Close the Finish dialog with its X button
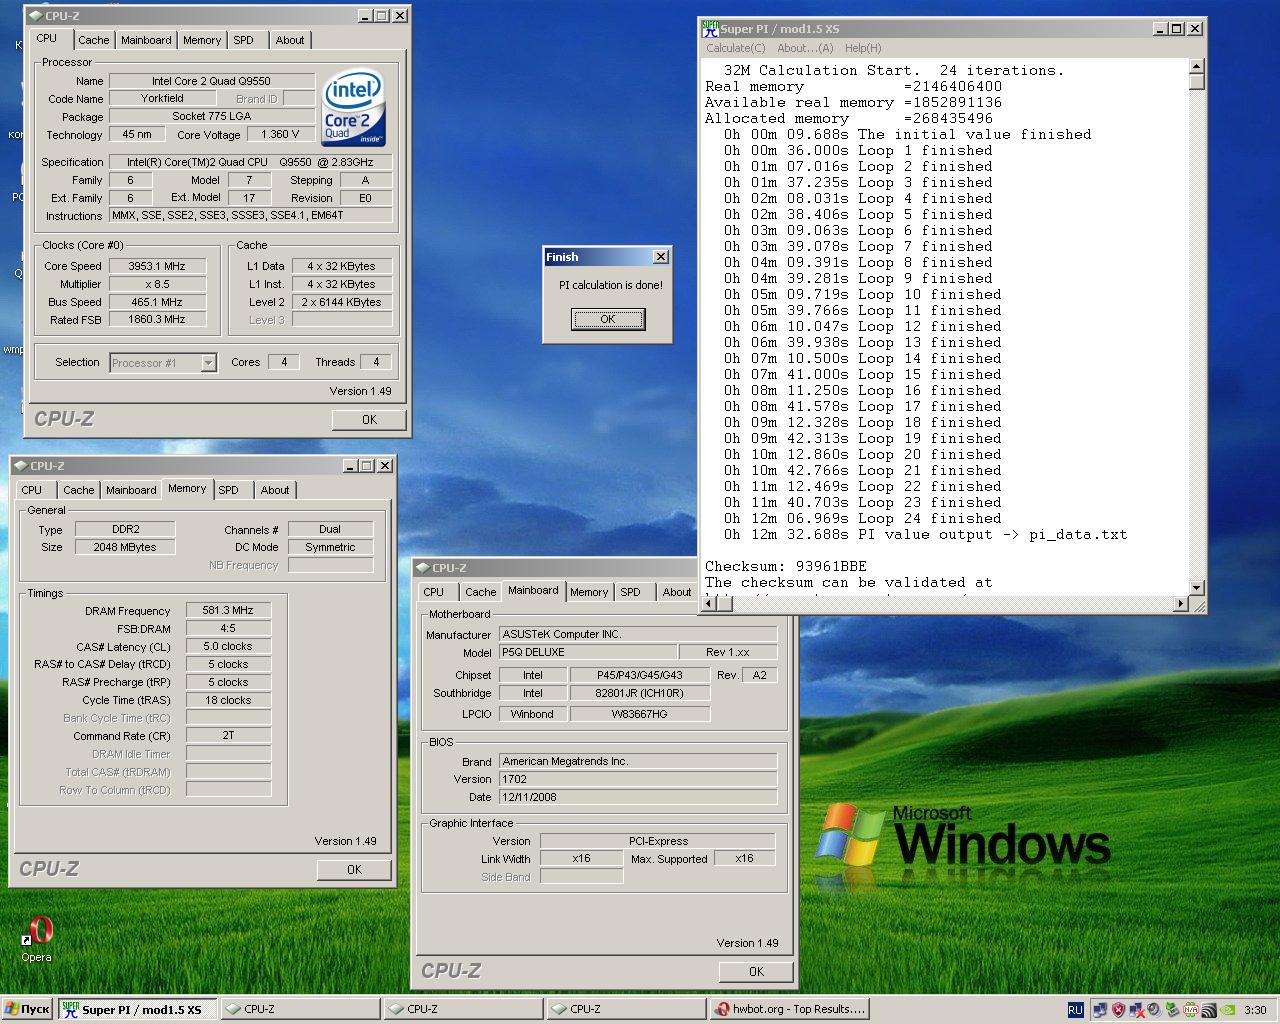 click(x=660, y=257)
